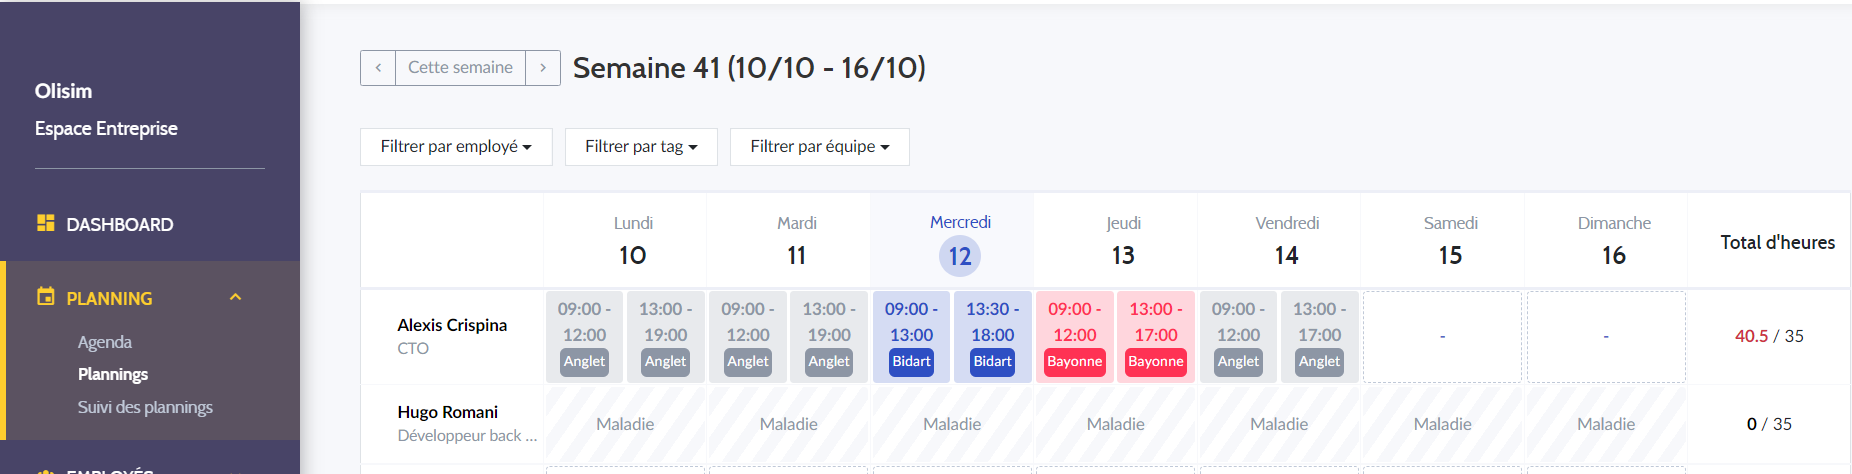Click Alexis Crispina's empty Samedi cell

pos(1442,337)
